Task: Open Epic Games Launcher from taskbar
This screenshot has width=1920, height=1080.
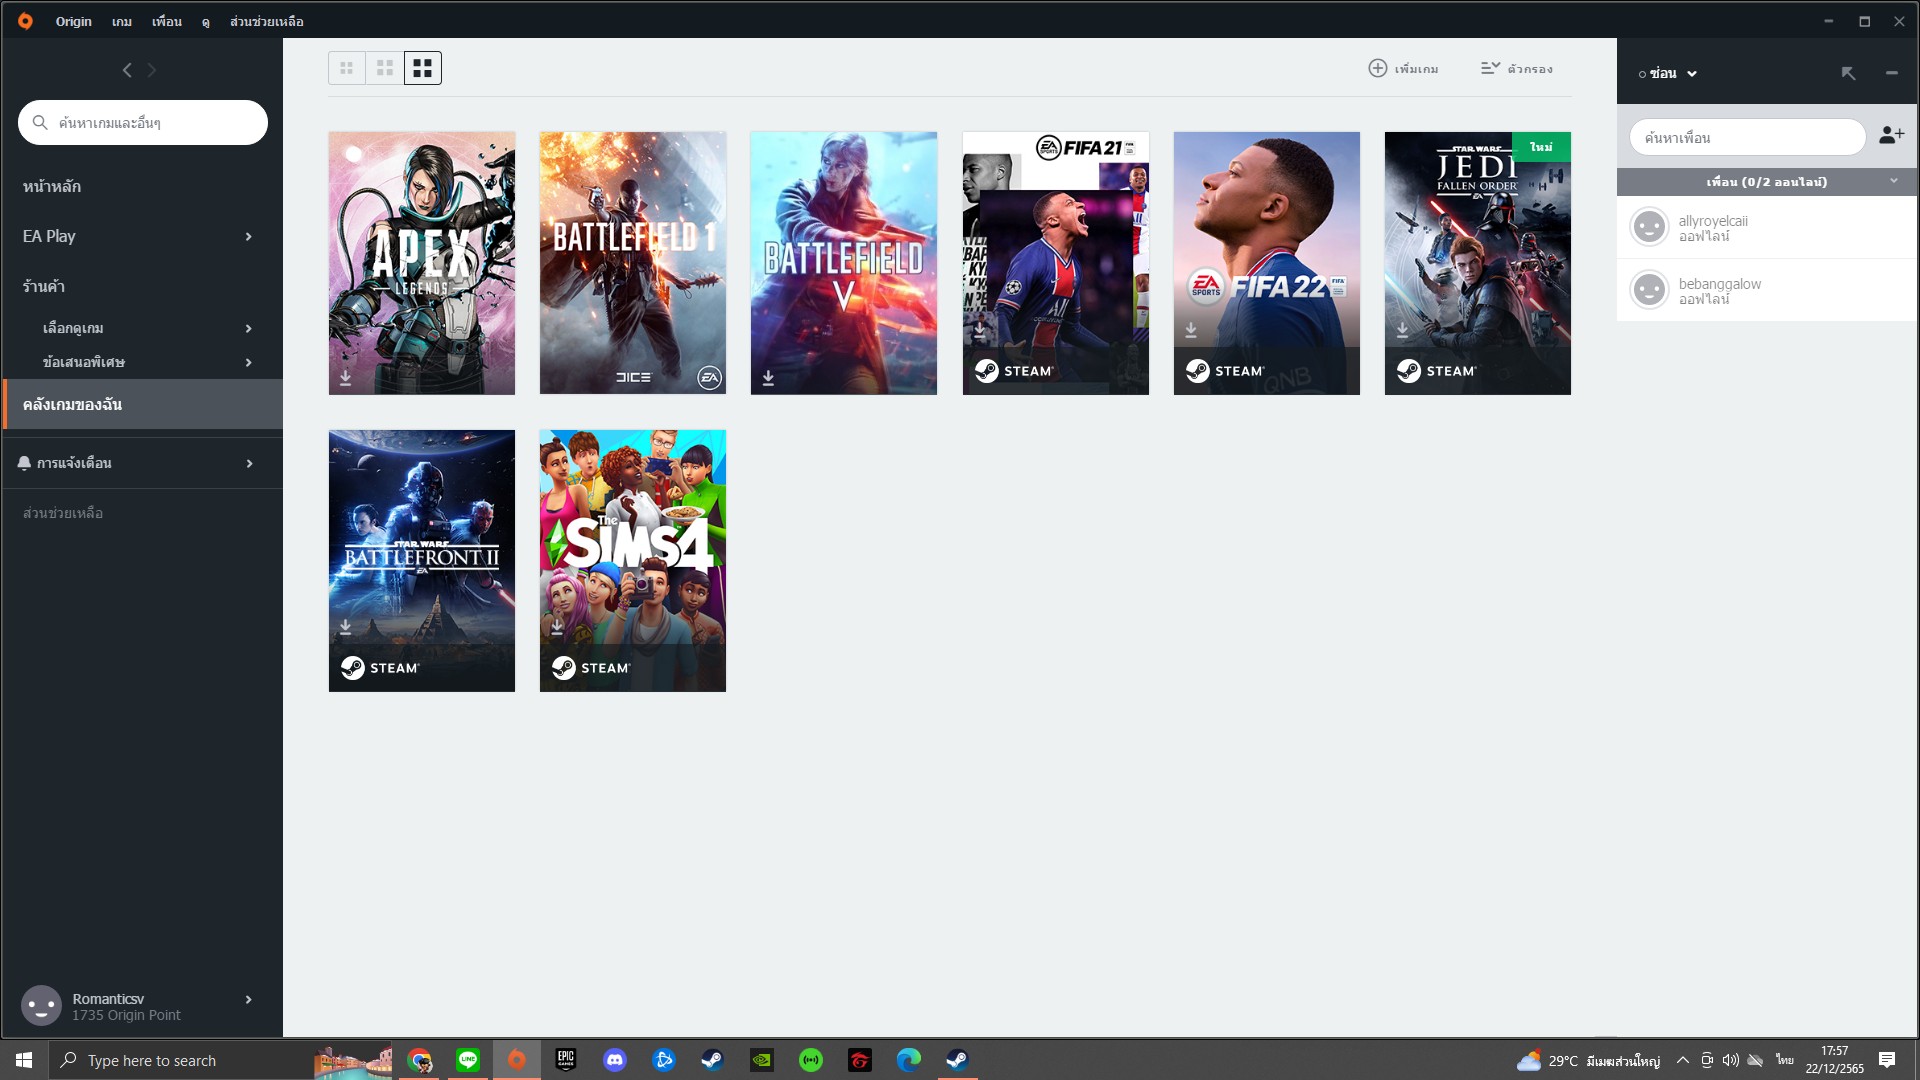Action: 566,1060
